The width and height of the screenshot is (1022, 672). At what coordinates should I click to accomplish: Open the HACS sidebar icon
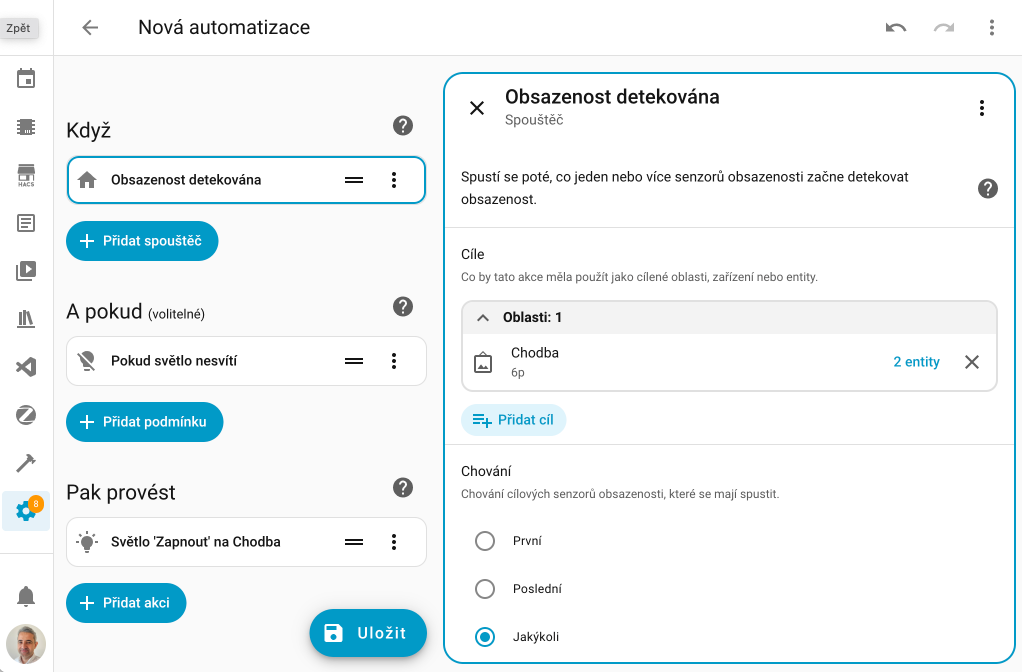(x=26, y=175)
